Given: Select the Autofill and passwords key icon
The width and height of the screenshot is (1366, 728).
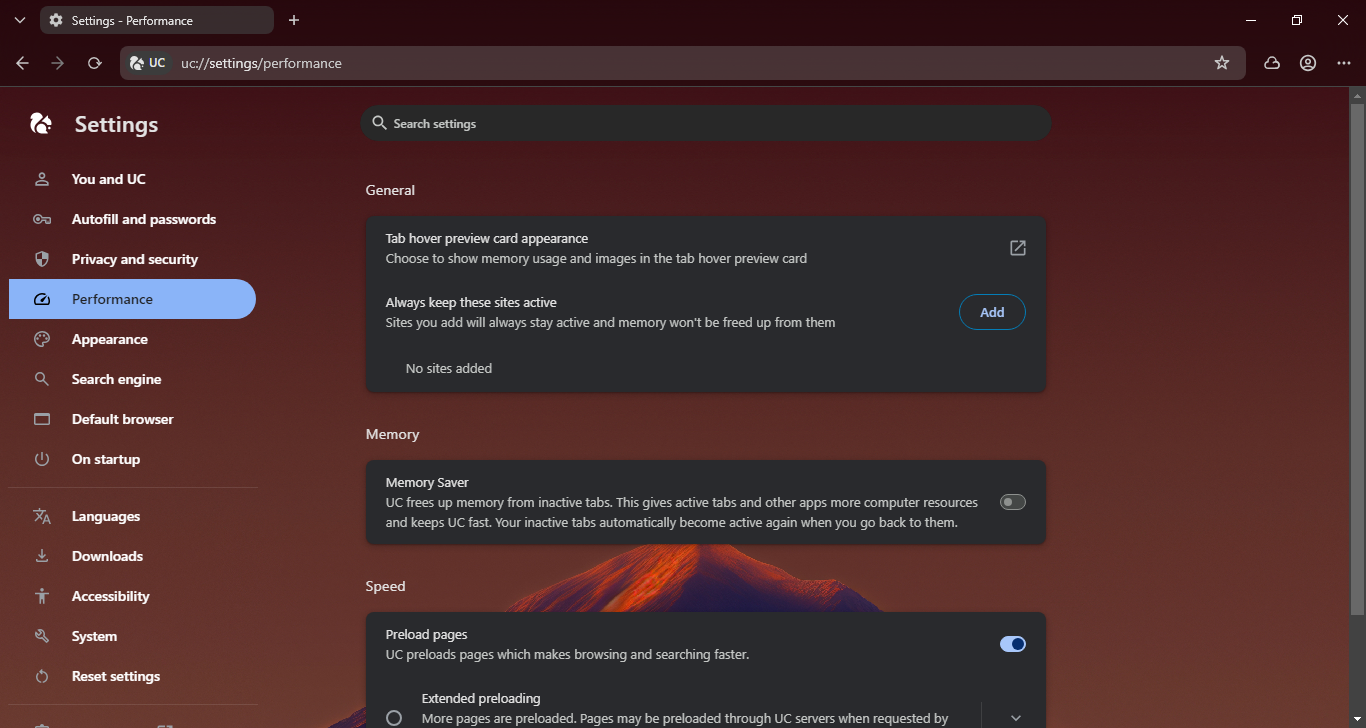Looking at the screenshot, I should point(41,218).
